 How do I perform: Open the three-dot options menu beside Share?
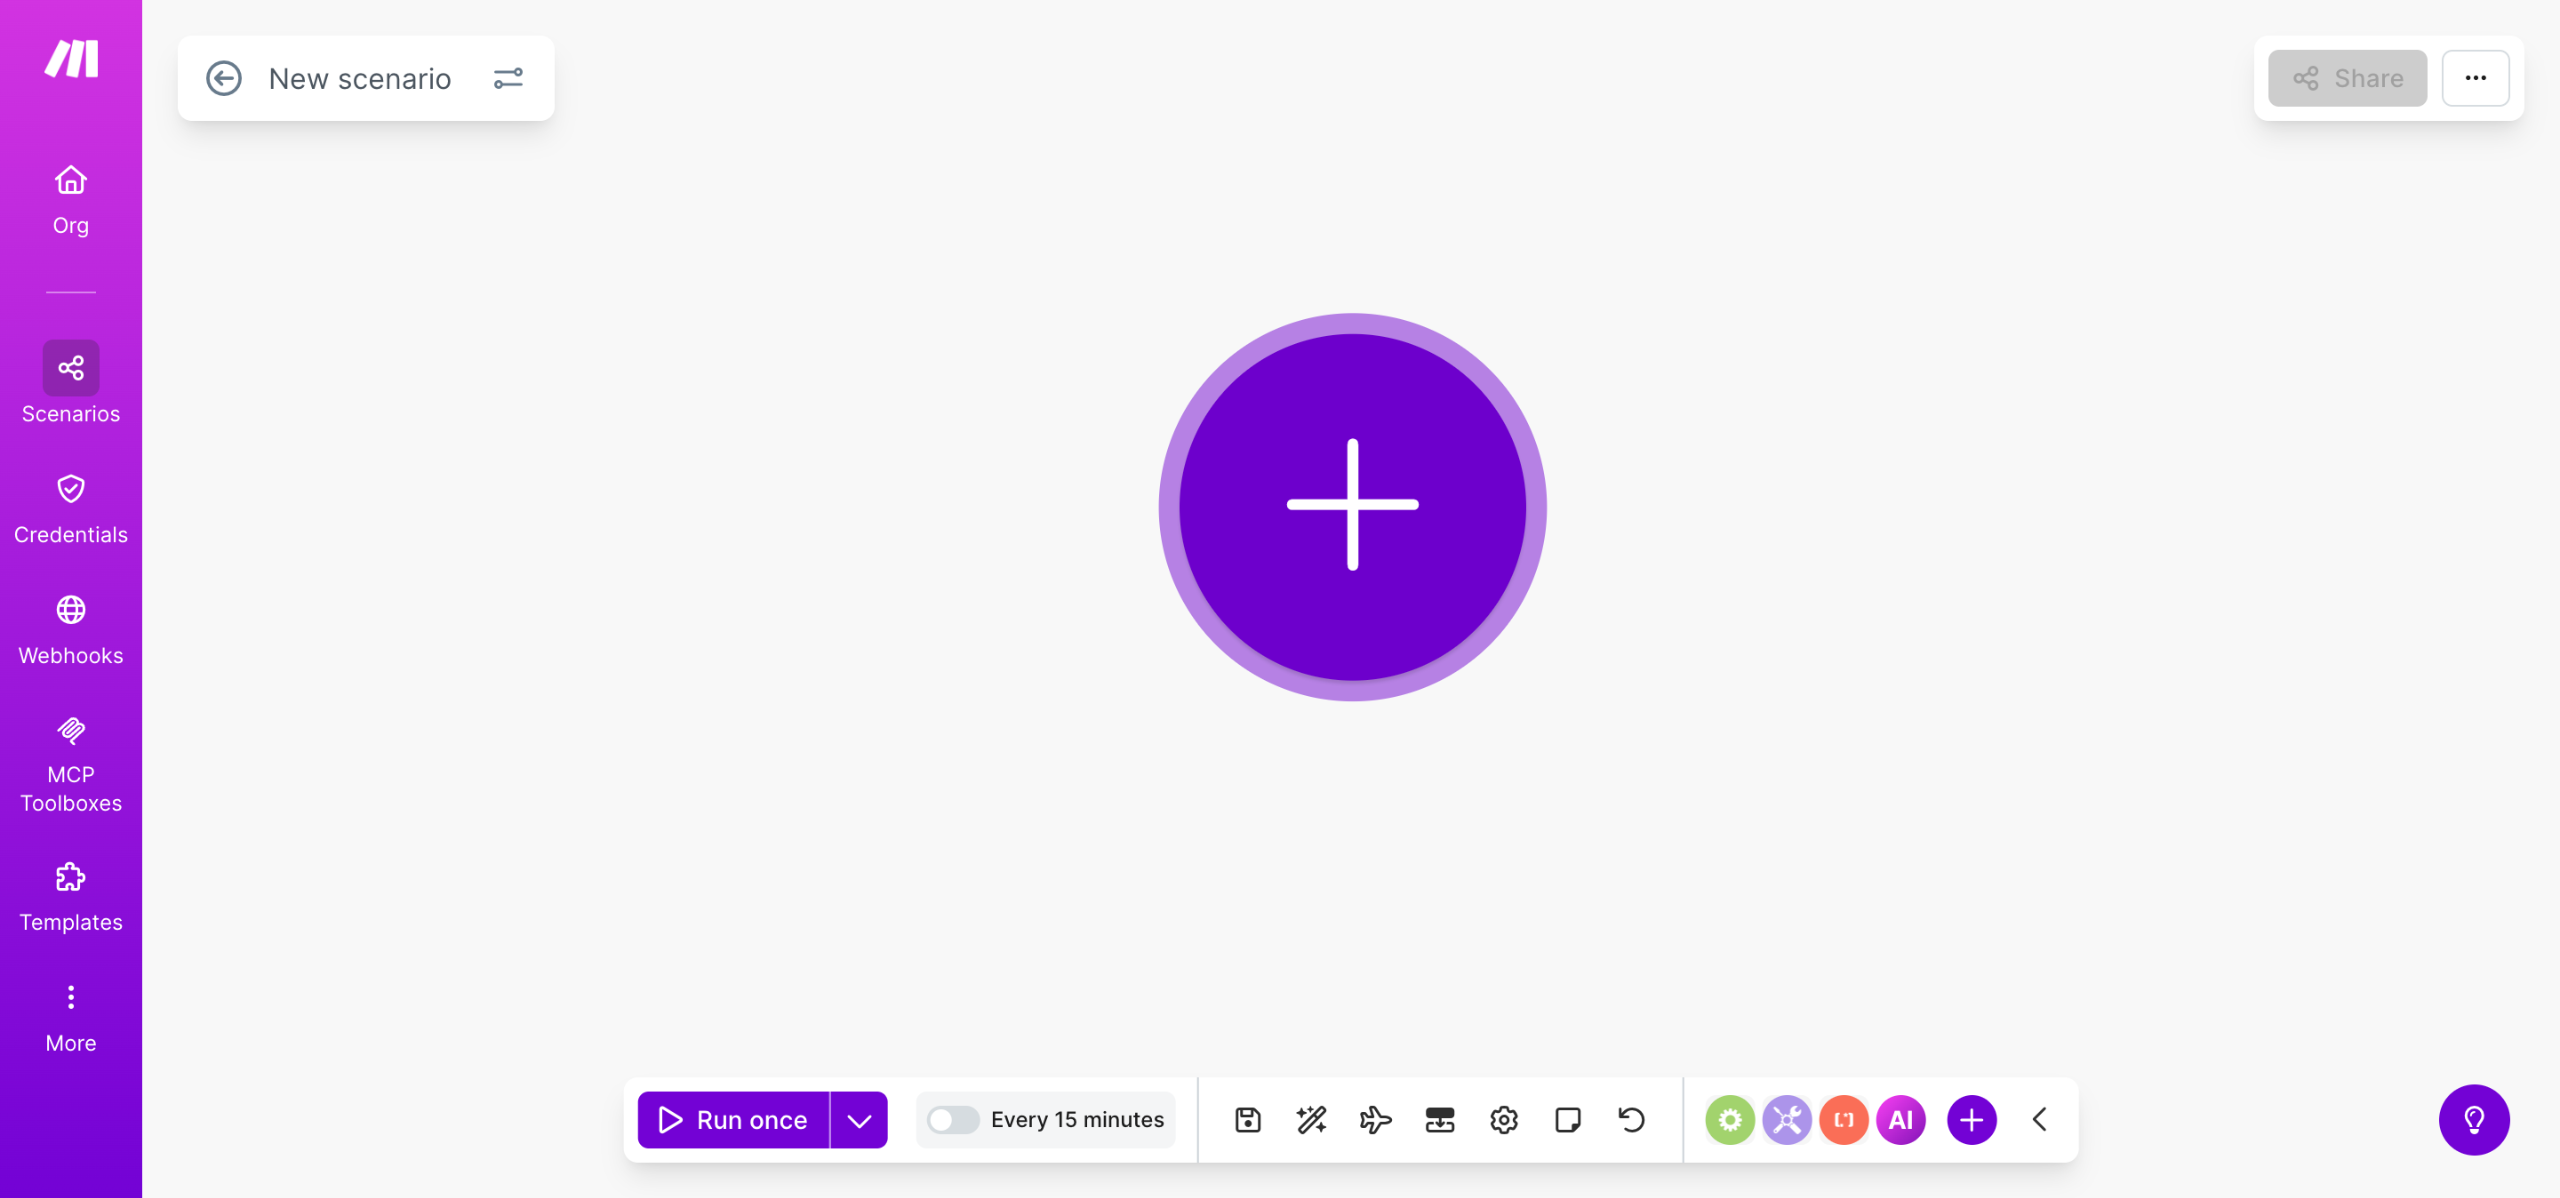click(2475, 78)
